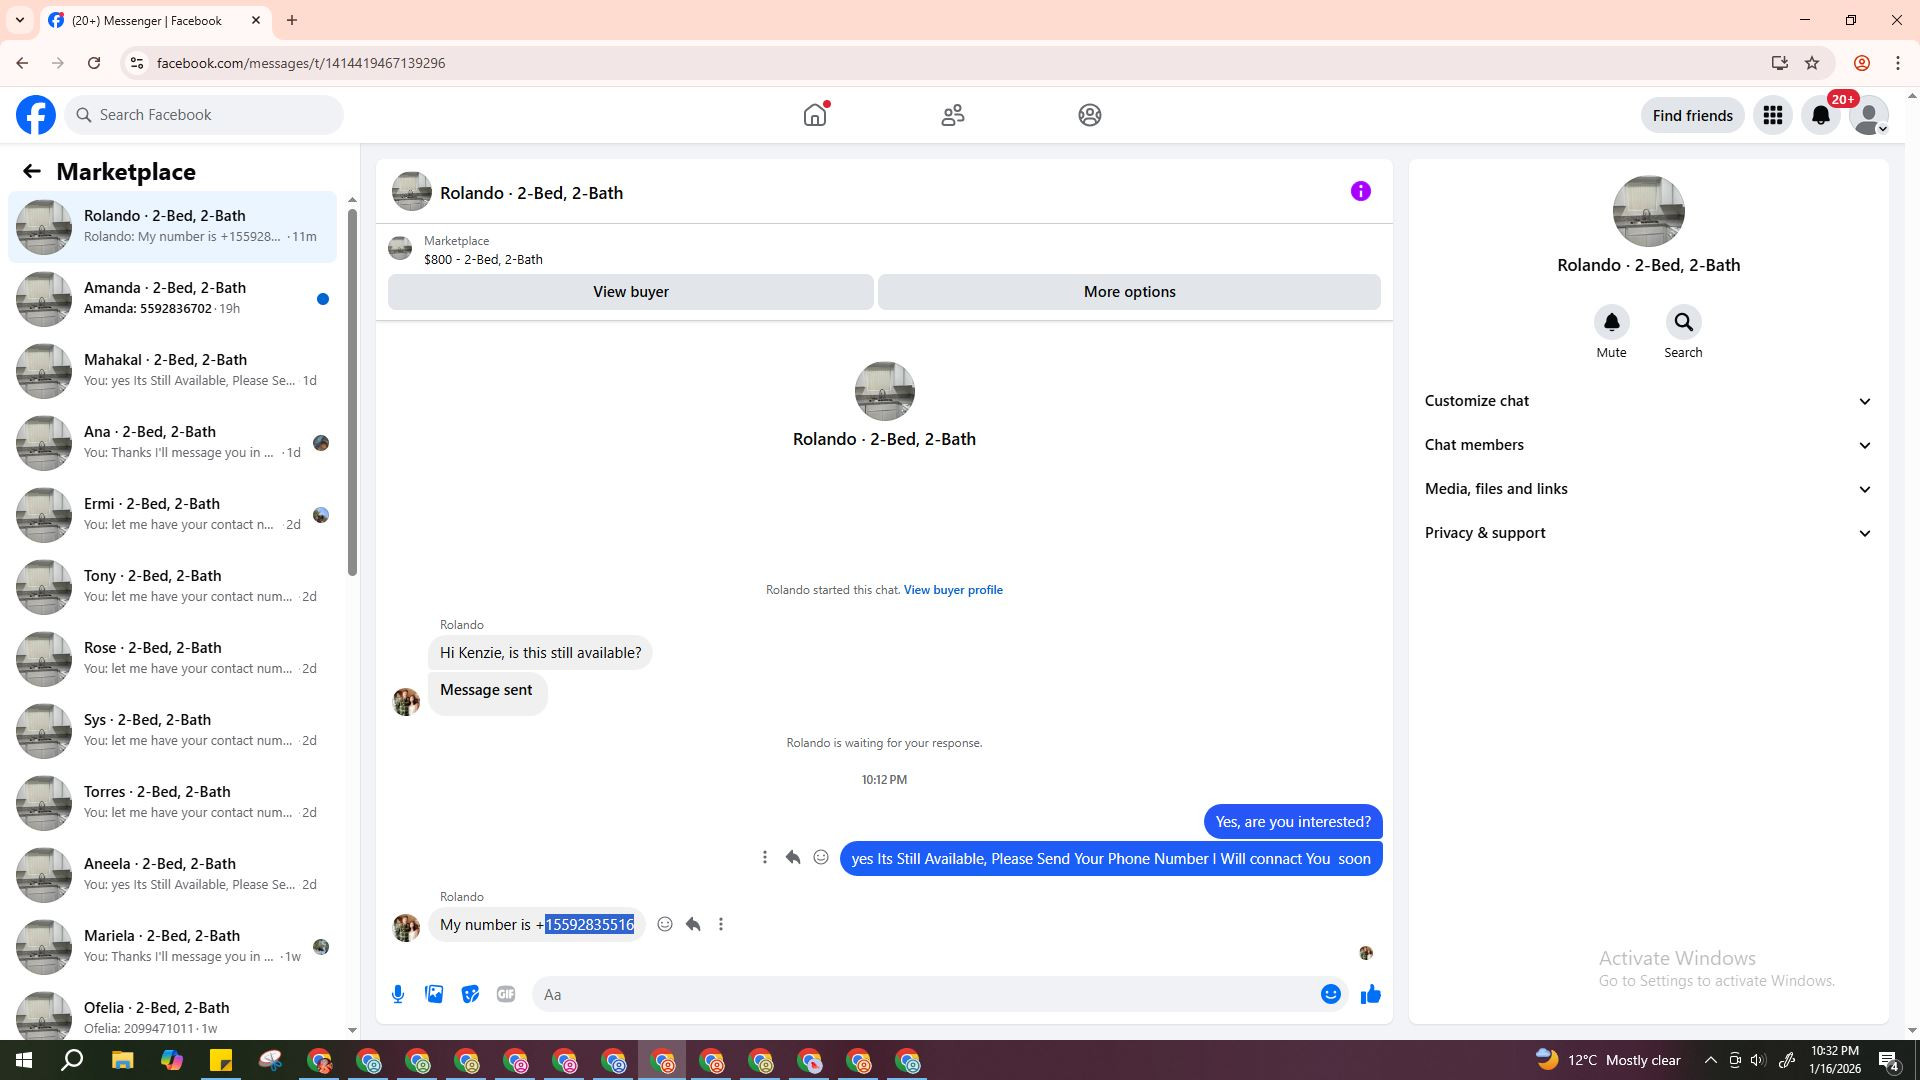Open the Friends tab in top navigation
The width and height of the screenshot is (1920, 1080).
tap(952, 115)
